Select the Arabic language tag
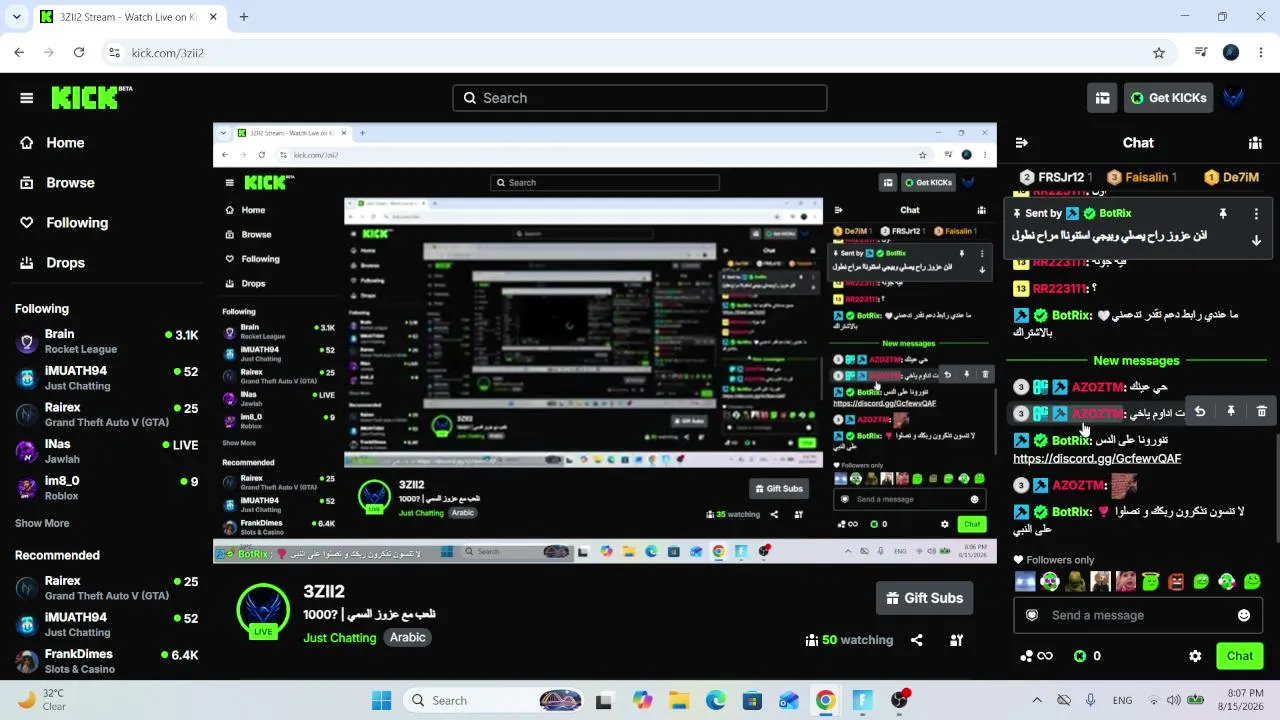This screenshot has width=1280, height=720. 407,638
